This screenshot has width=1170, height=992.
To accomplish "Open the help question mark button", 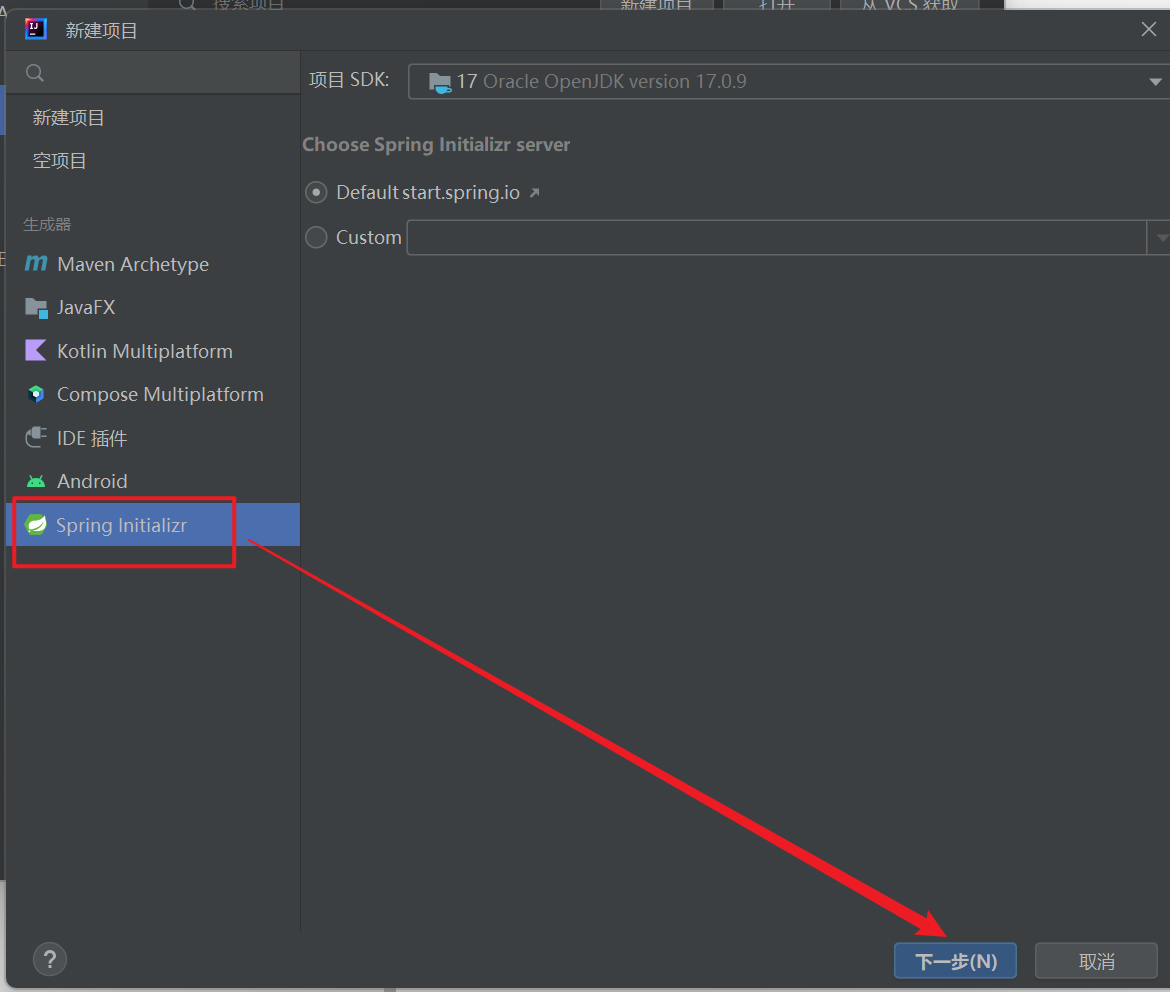I will [x=50, y=959].
